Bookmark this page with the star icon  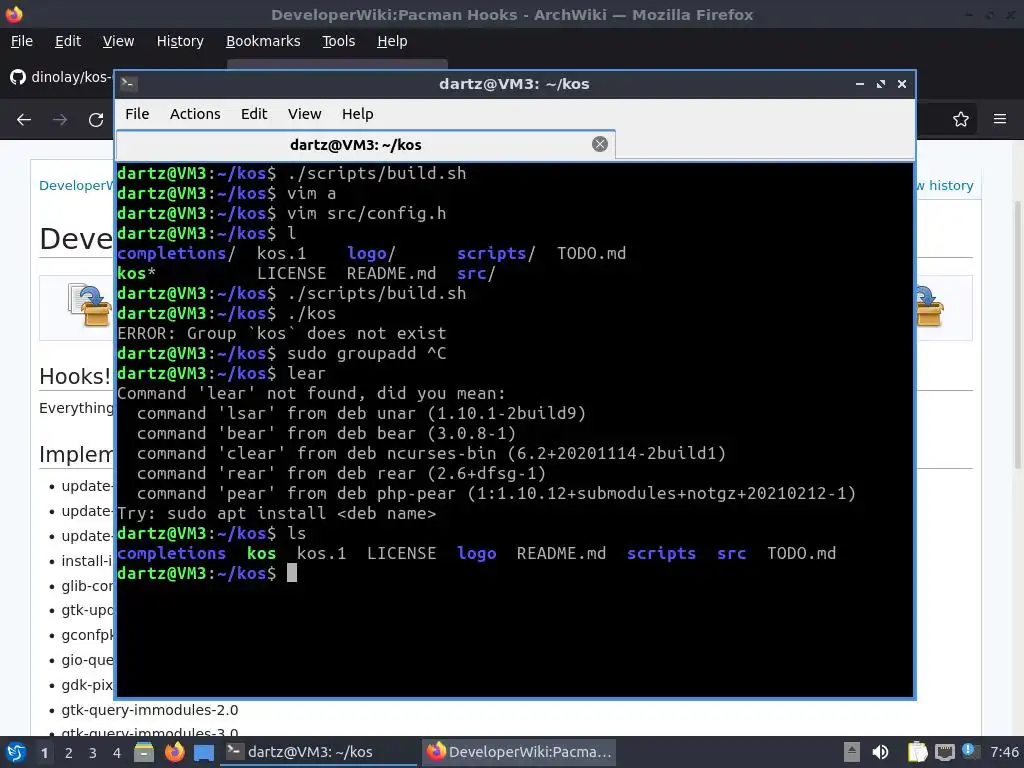click(961, 120)
